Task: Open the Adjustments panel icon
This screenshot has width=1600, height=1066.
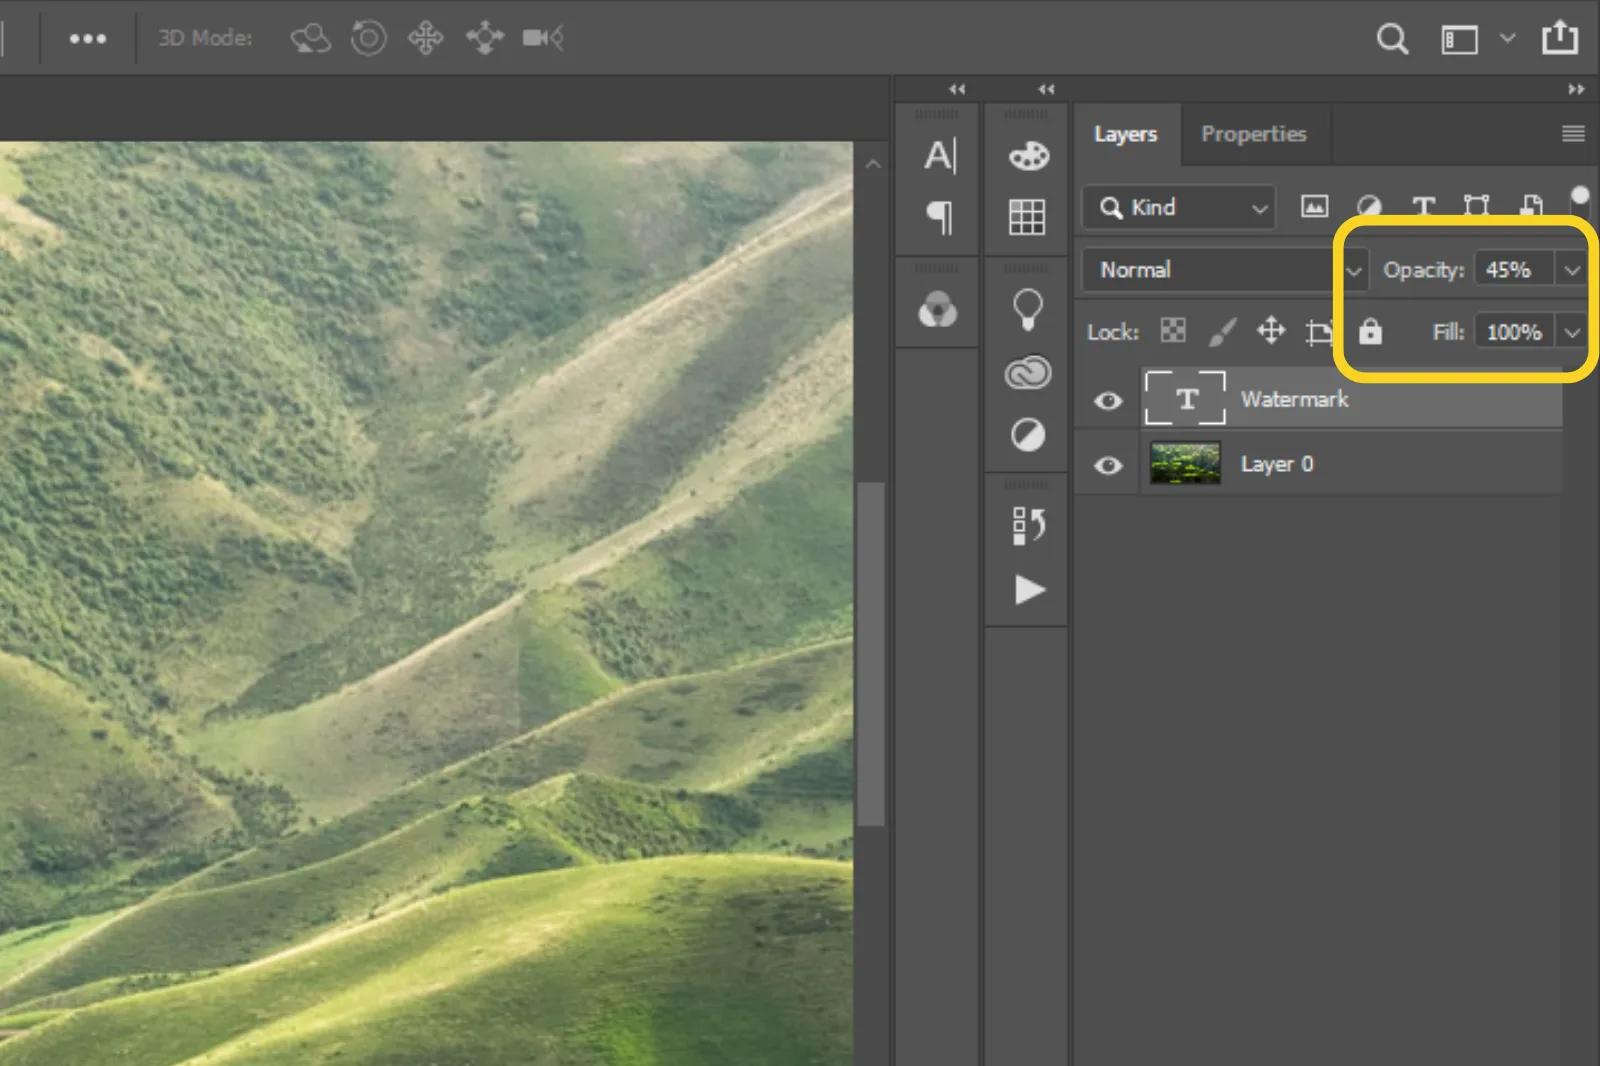Action: pos(1028,435)
